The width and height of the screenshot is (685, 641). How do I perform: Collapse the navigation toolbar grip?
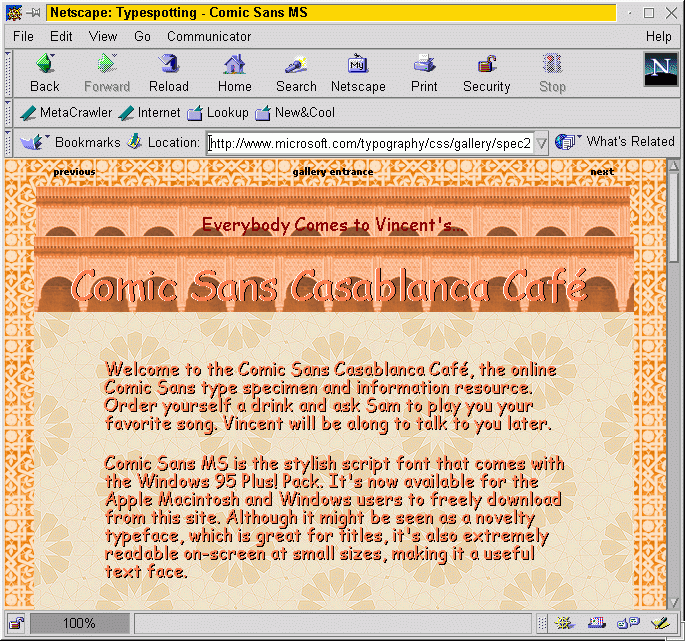coord(8,73)
